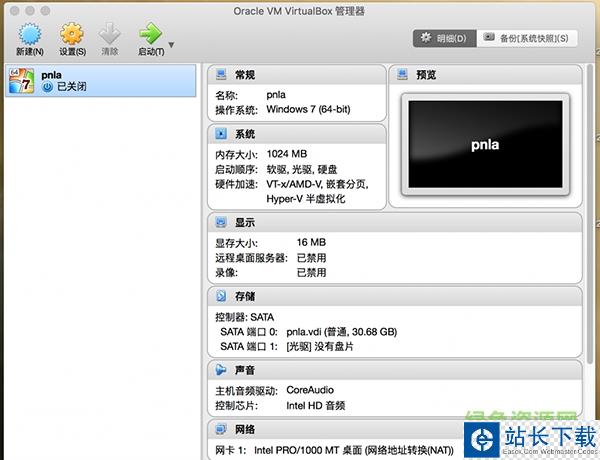
Task: Click the 已关闭 power state icon
Action: [47, 88]
